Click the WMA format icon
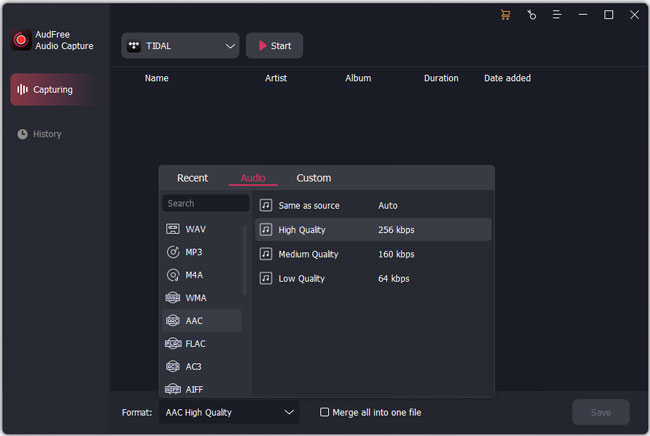 pos(172,298)
